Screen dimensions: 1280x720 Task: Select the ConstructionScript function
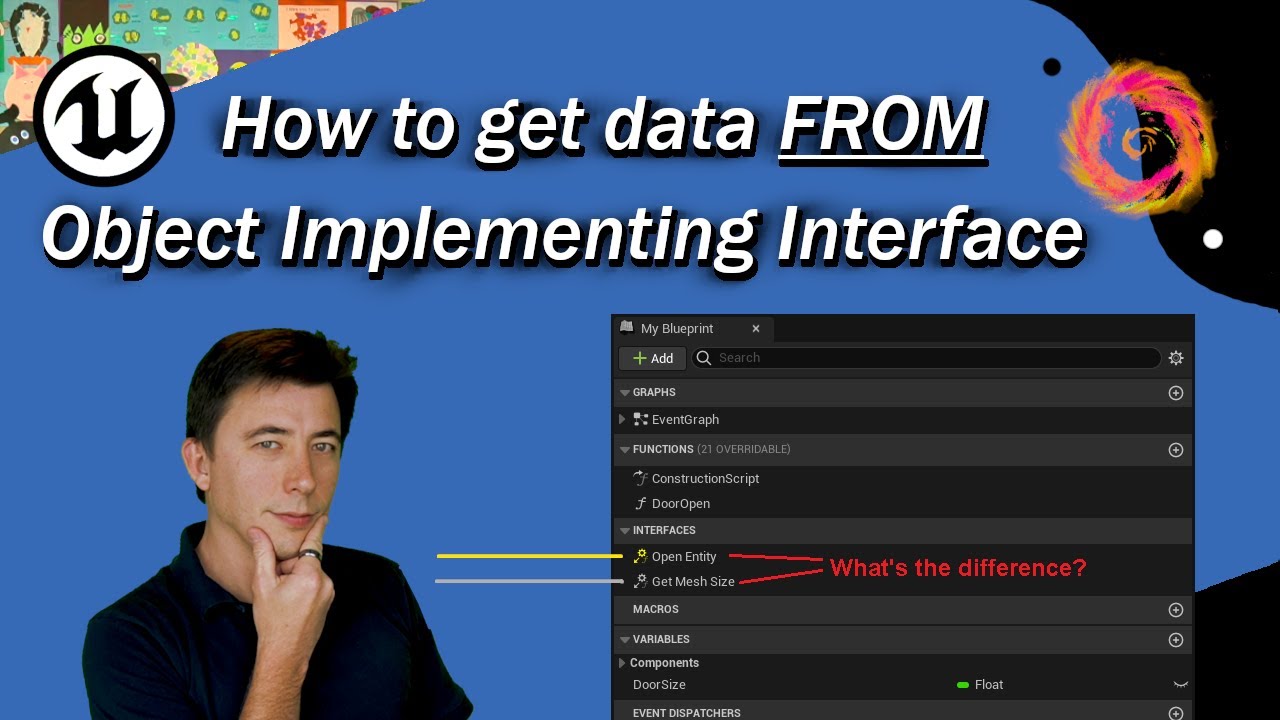pos(705,479)
